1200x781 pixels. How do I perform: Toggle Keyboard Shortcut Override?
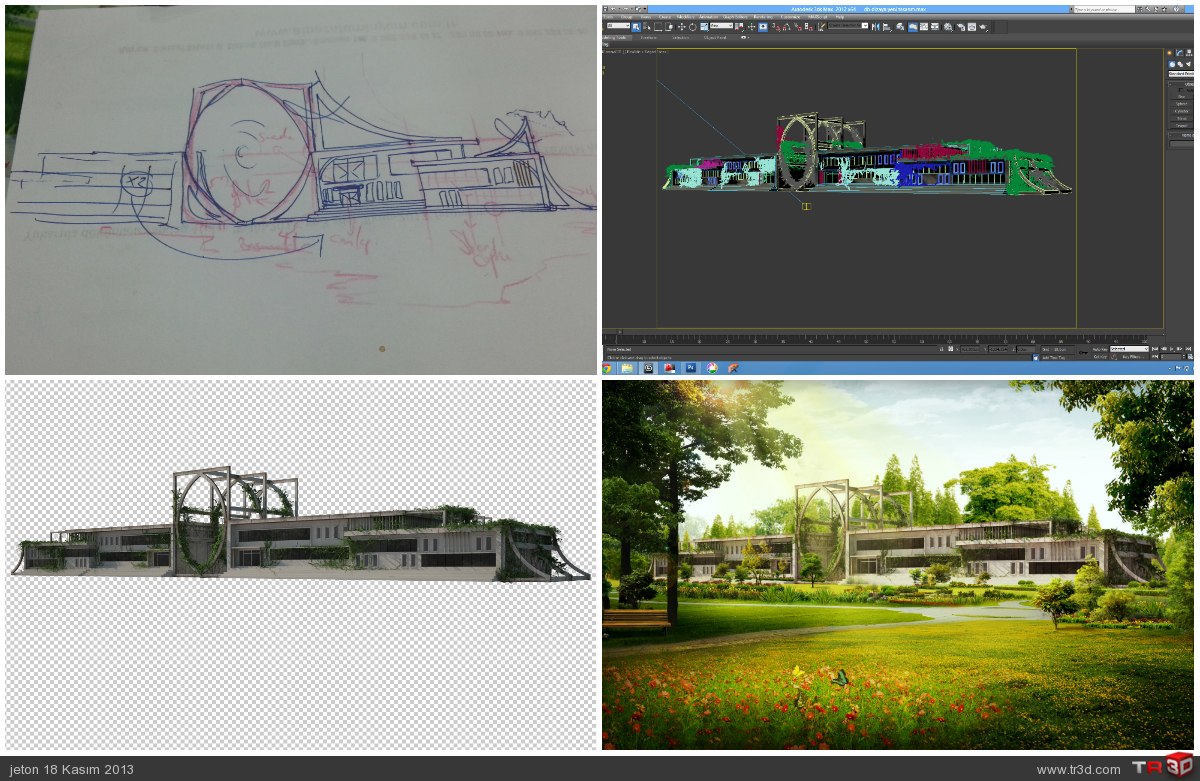[x=763, y=26]
